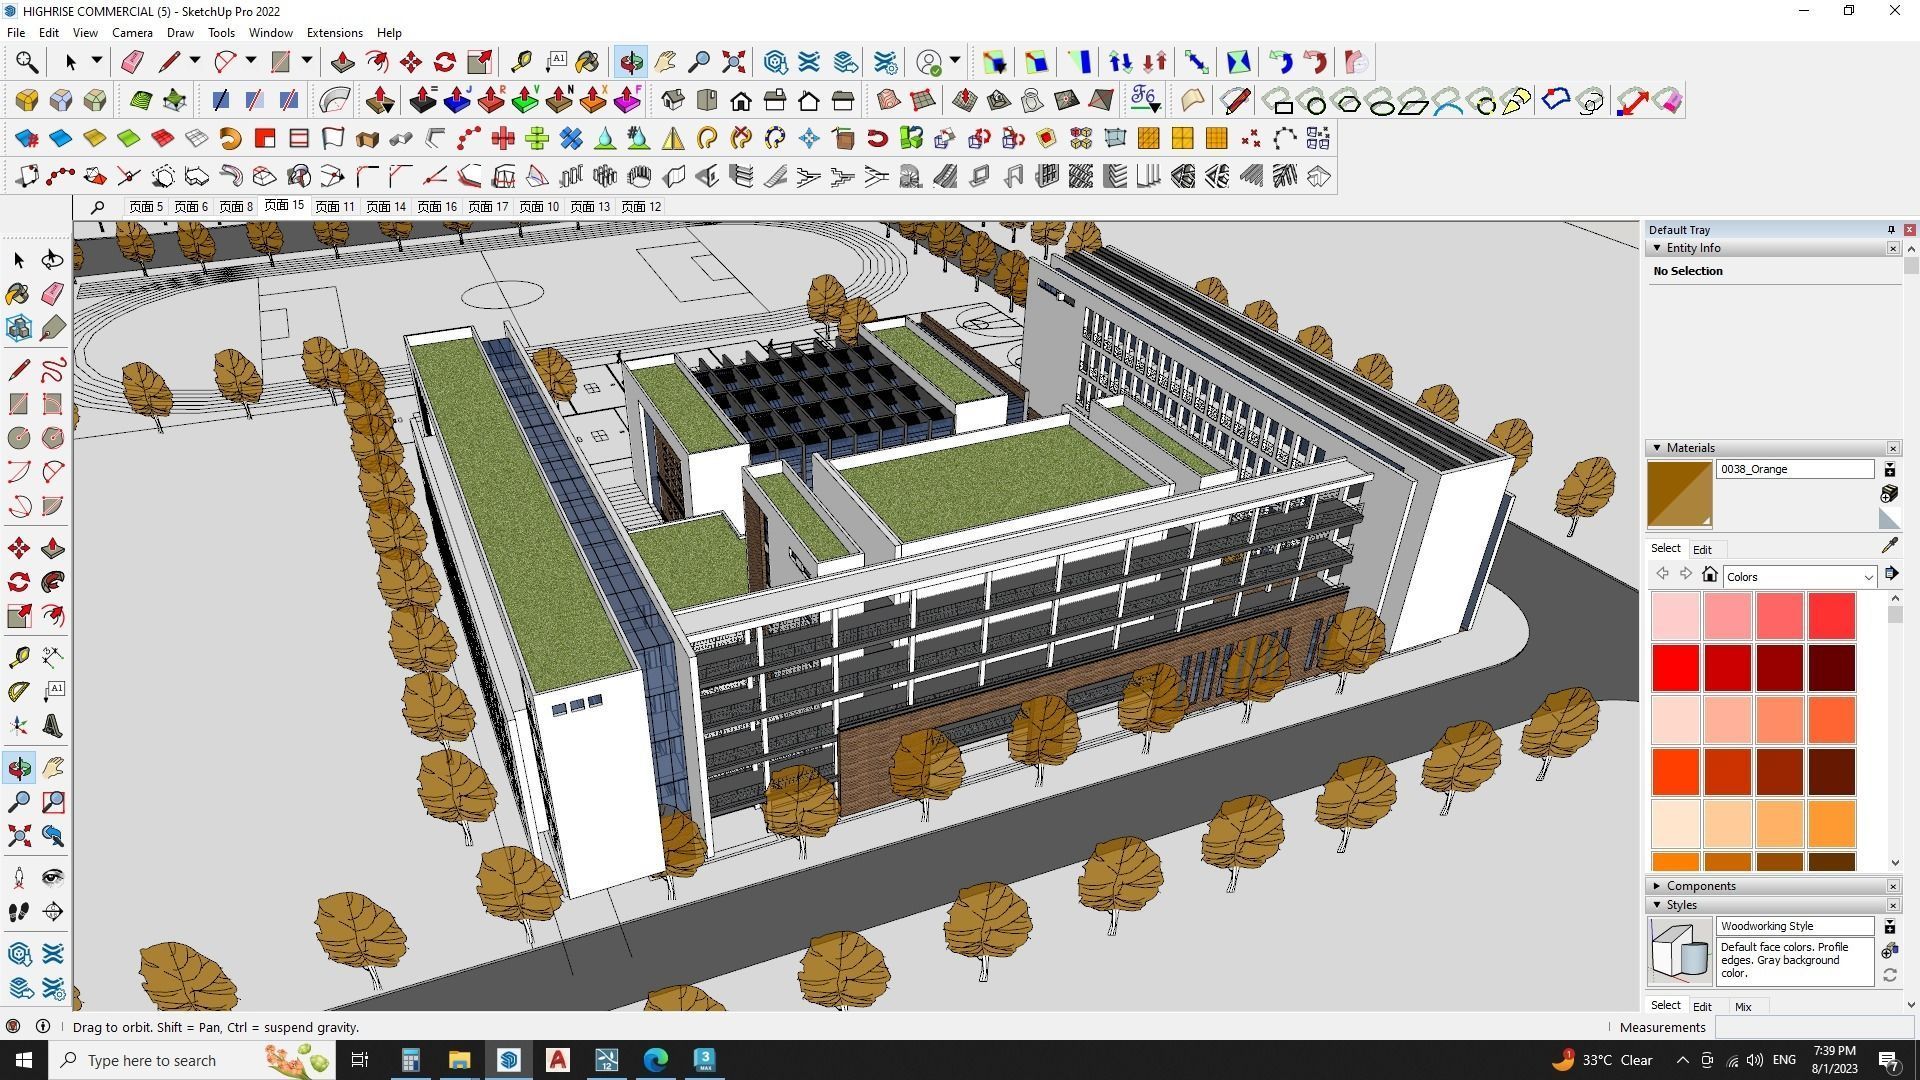Viewport: 1920px width, 1080px height.
Task: Choose the Freehand drawing tool
Action: (x=52, y=370)
